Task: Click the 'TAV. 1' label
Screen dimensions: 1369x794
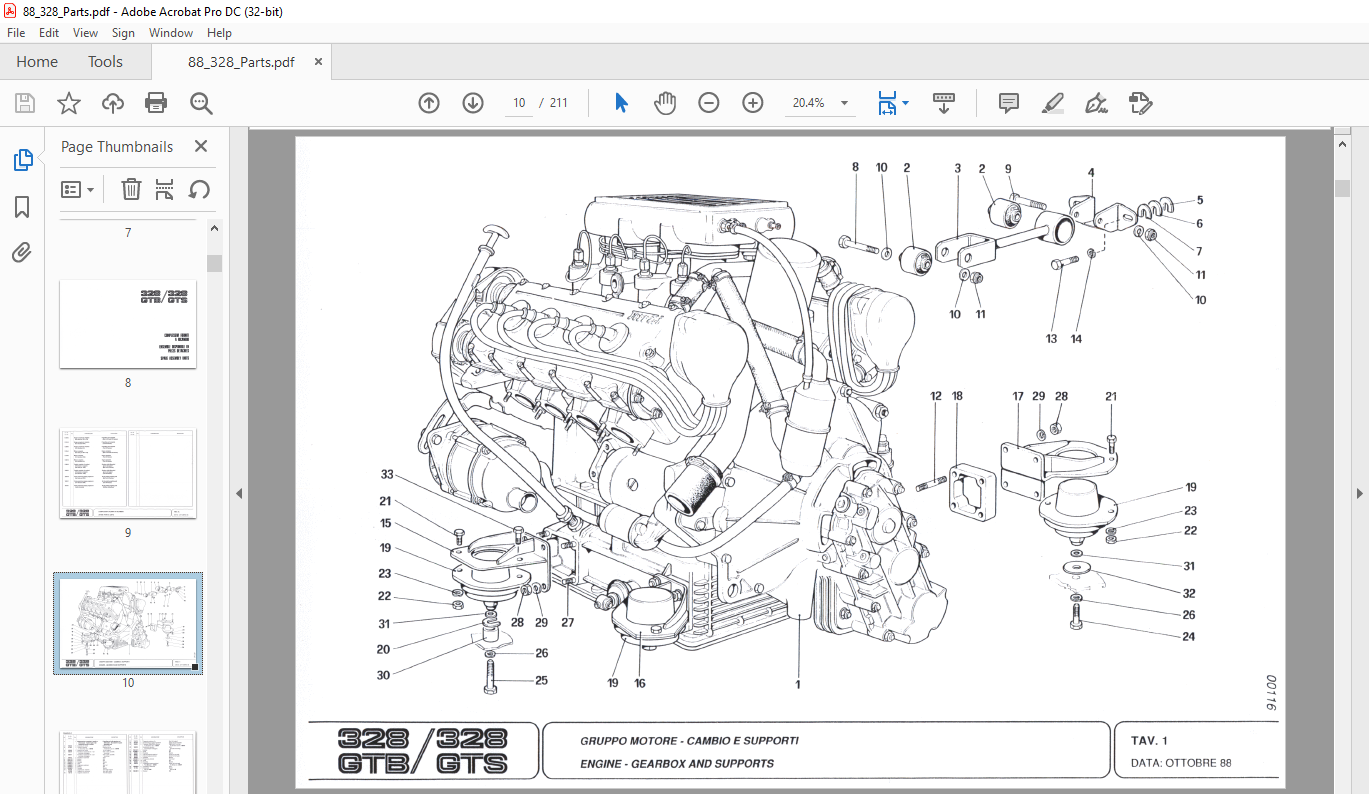Action: coord(1149,741)
